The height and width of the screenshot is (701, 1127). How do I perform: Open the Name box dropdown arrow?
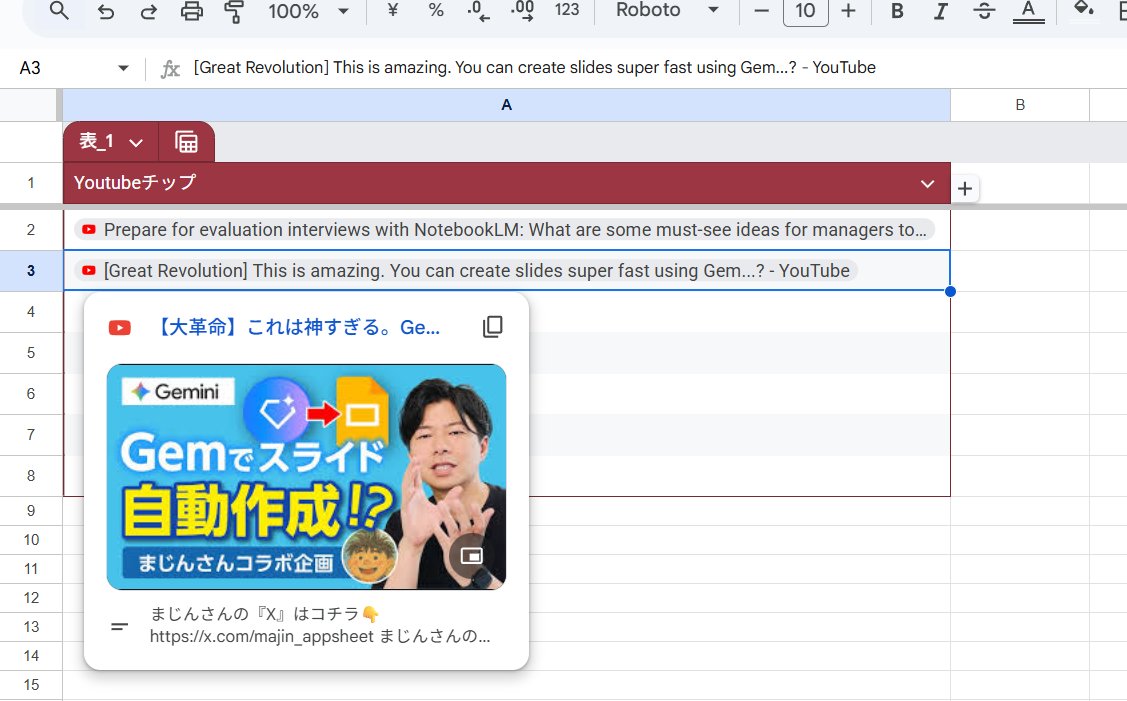123,68
